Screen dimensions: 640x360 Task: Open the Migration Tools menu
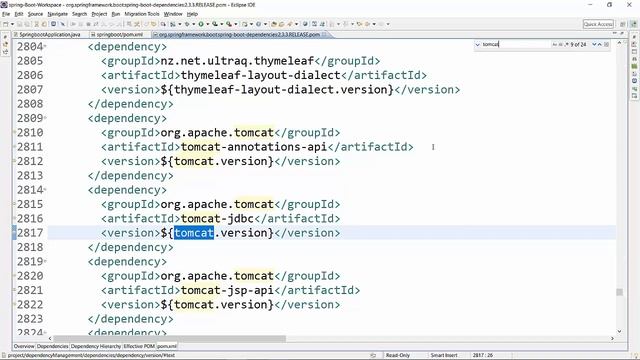(x=142, y=14)
